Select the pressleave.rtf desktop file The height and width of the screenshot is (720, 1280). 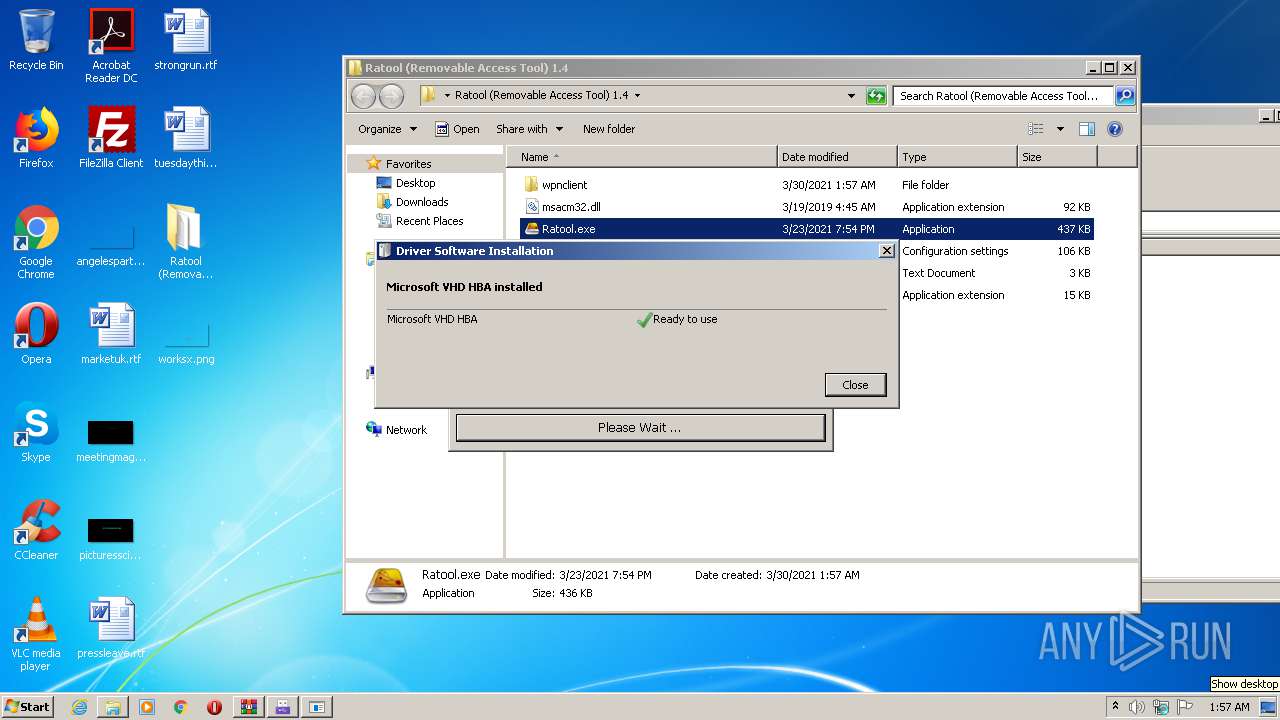[111, 628]
